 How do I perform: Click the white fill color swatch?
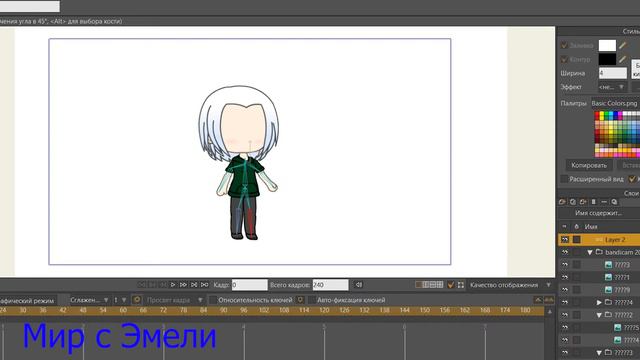tap(607, 45)
